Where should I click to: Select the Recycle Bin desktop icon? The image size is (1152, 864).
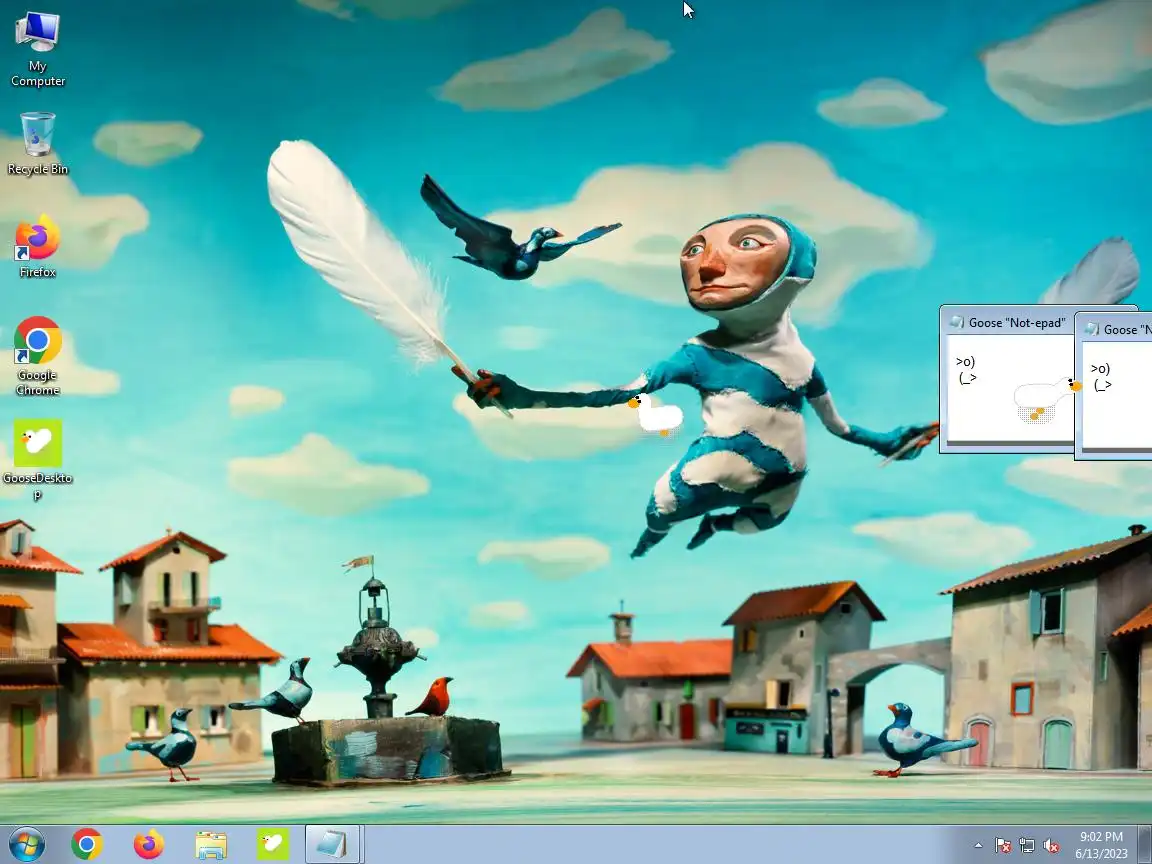pos(37,143)
